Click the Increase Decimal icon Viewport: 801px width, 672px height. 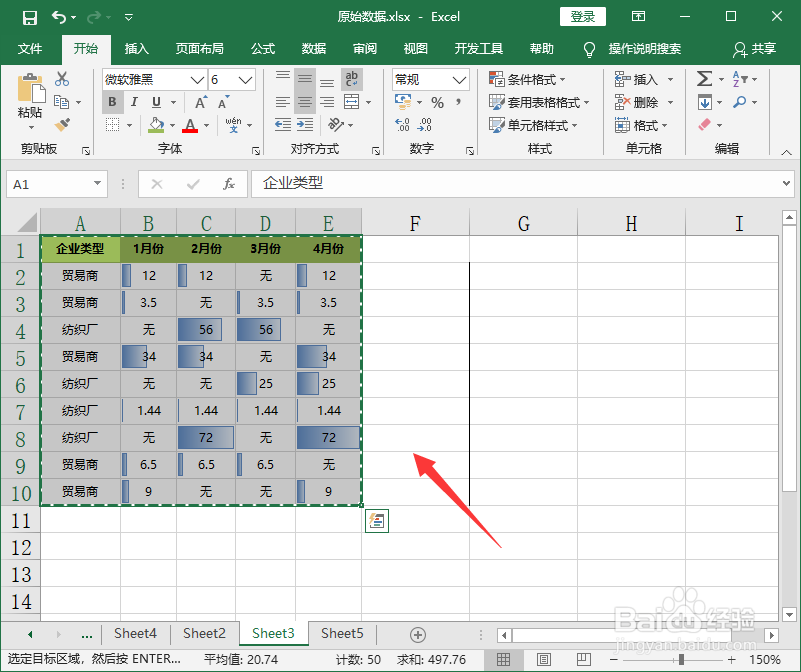(x=403, y=125)
